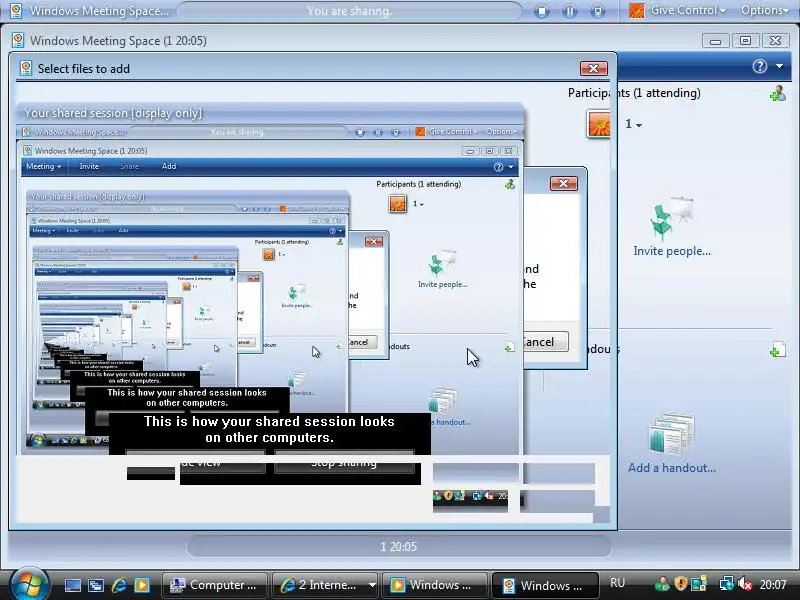Click the Meeting Space tray icon
The width and height of the screenshot is (800, 600).
[x=698, y=584]
